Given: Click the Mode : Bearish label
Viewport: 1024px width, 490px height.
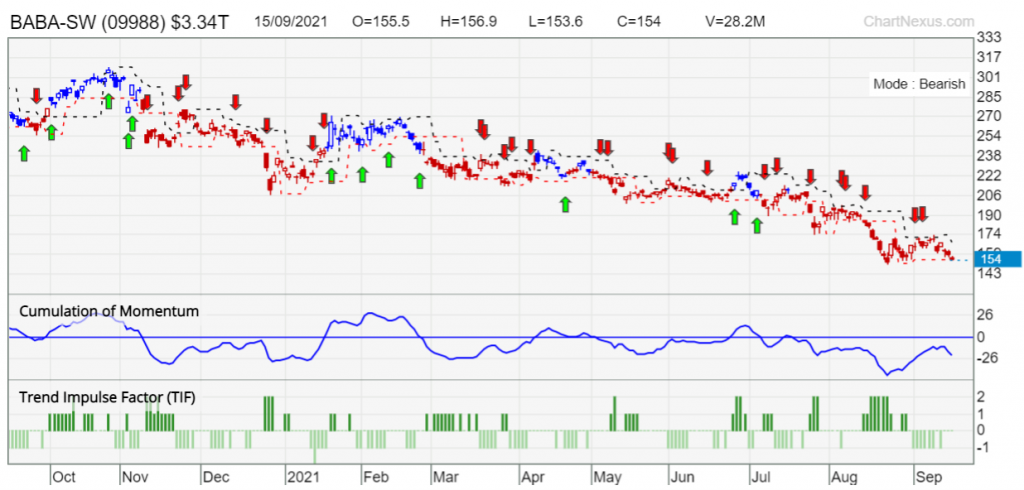Looking at the screenshot, I should [919, 84].
